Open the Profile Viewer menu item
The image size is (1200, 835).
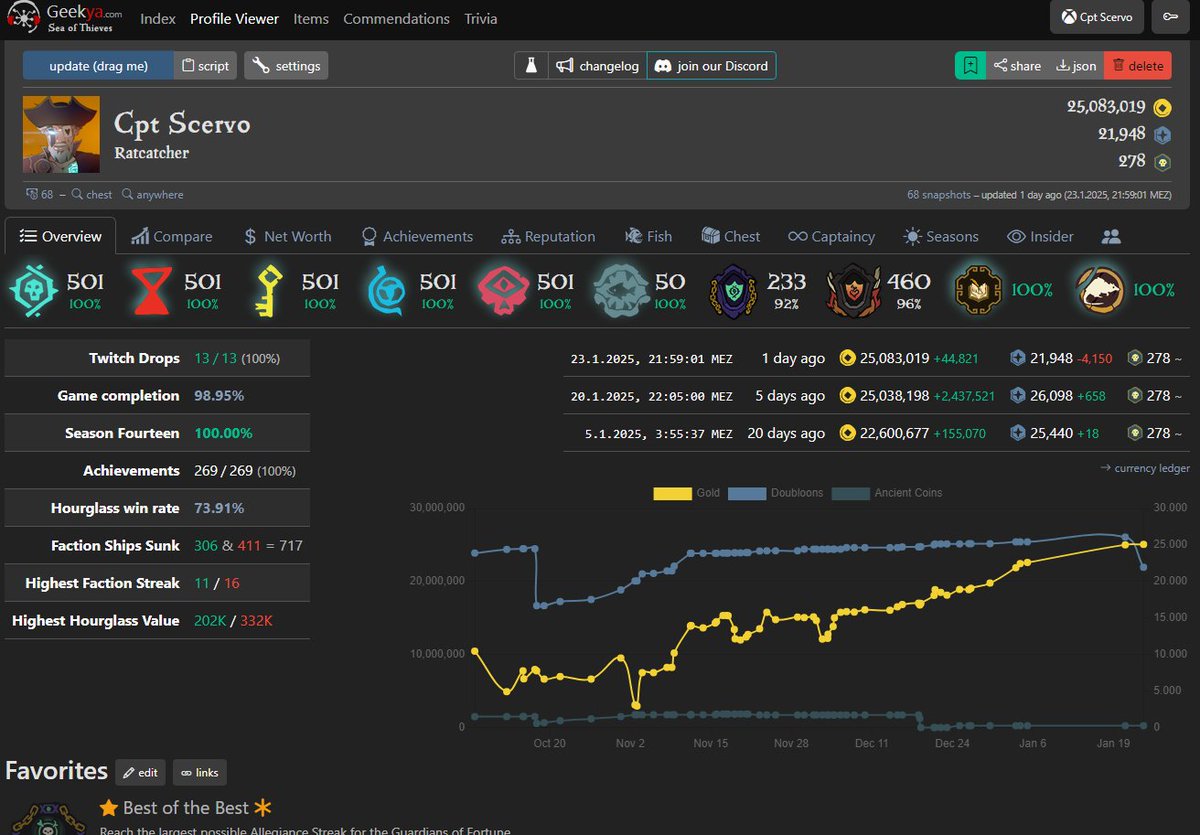coord(234,19)
